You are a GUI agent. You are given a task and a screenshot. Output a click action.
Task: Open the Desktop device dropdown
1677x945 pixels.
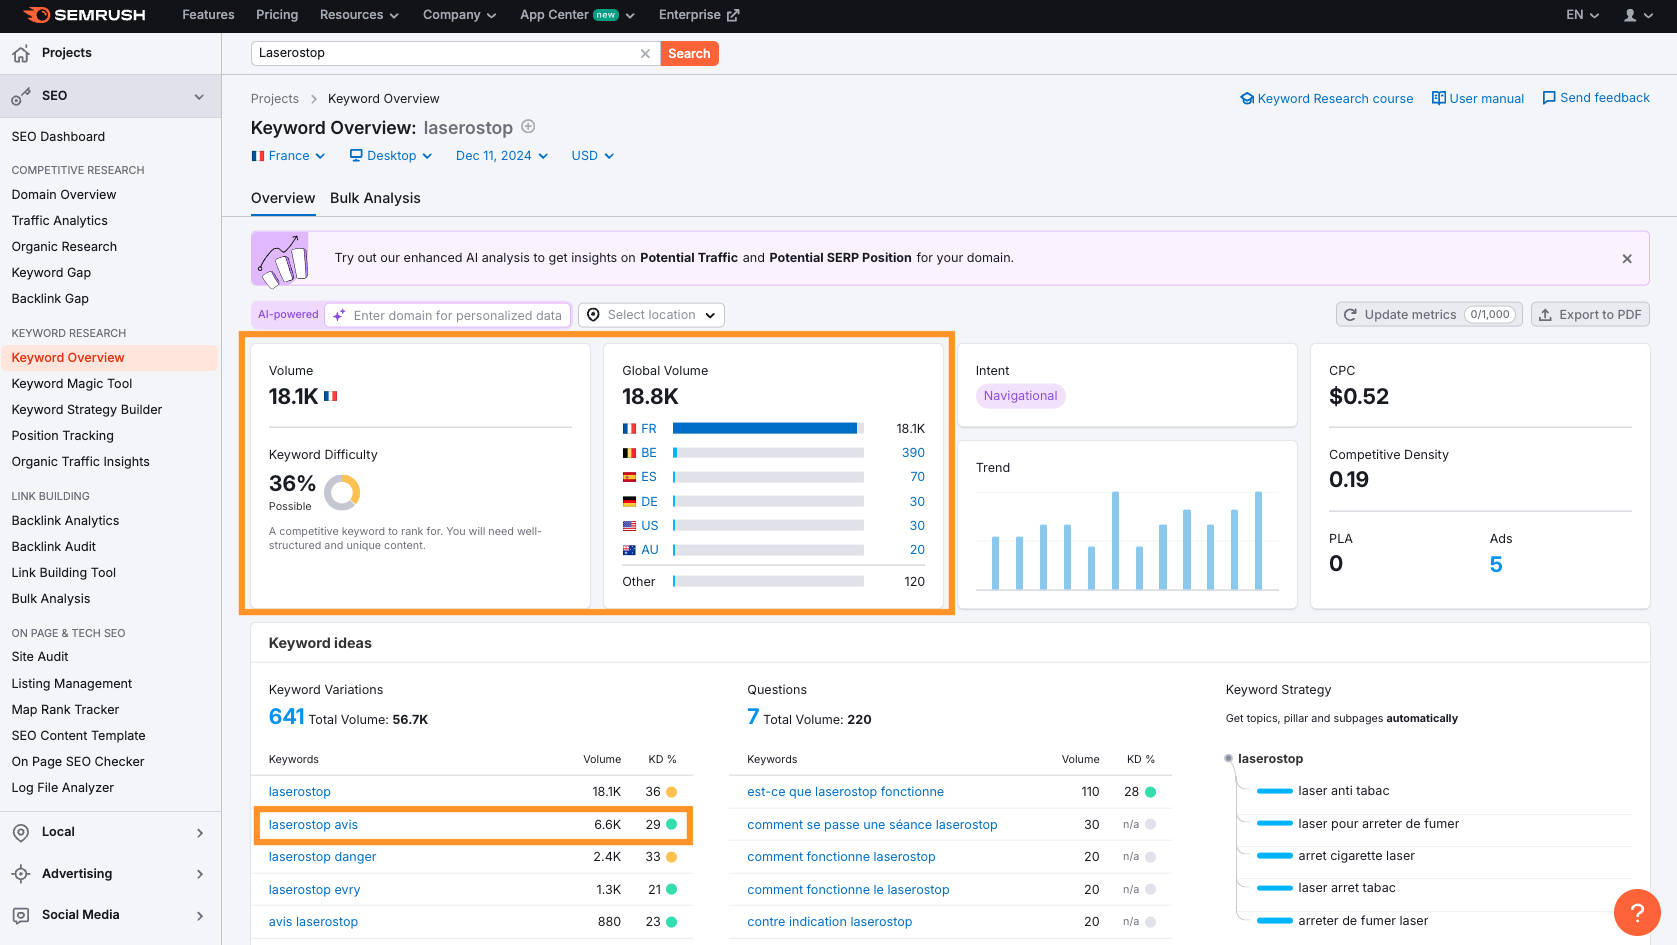coord(391,156)
